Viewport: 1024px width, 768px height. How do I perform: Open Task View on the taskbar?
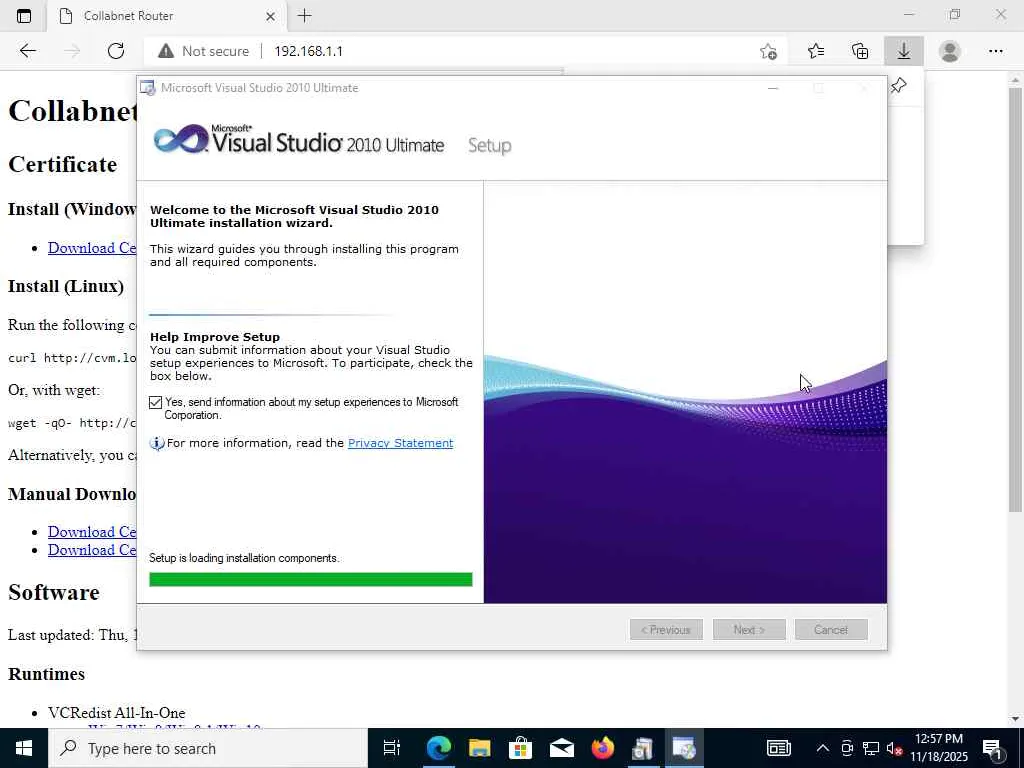click(391, 748)
